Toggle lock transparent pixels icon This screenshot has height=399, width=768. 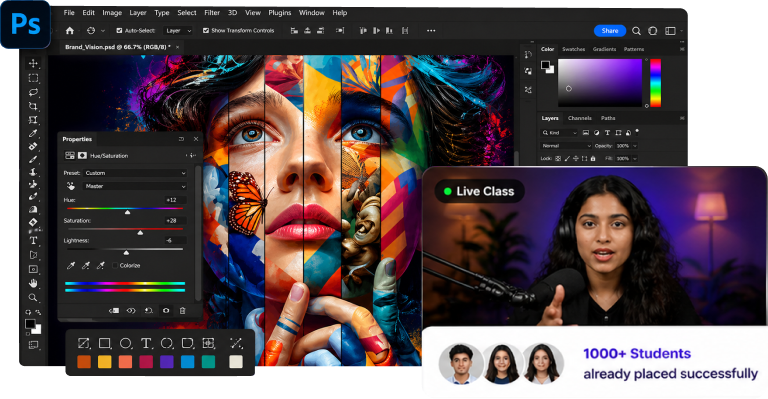(x=558, y=159)
